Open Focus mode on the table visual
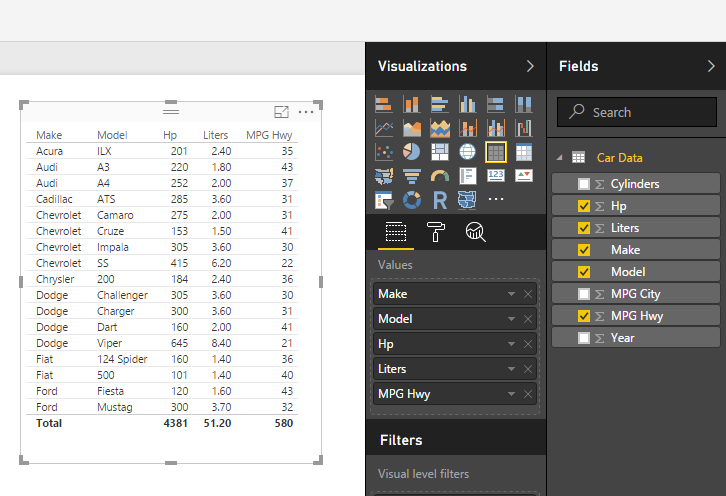726x496 pixels. pyautogui.click(x=282, y=112)
